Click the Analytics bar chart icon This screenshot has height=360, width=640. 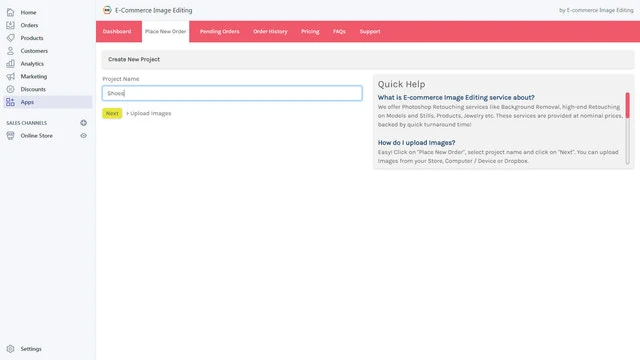pos(10,64)
